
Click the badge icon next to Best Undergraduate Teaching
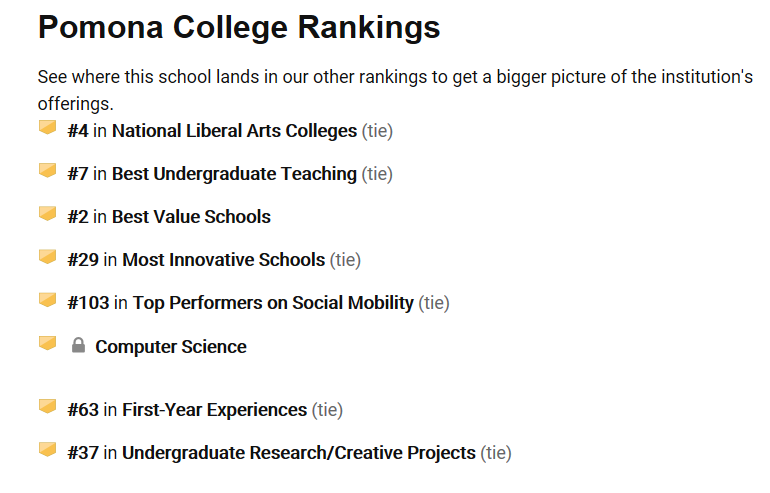click(x=47, y=171)
